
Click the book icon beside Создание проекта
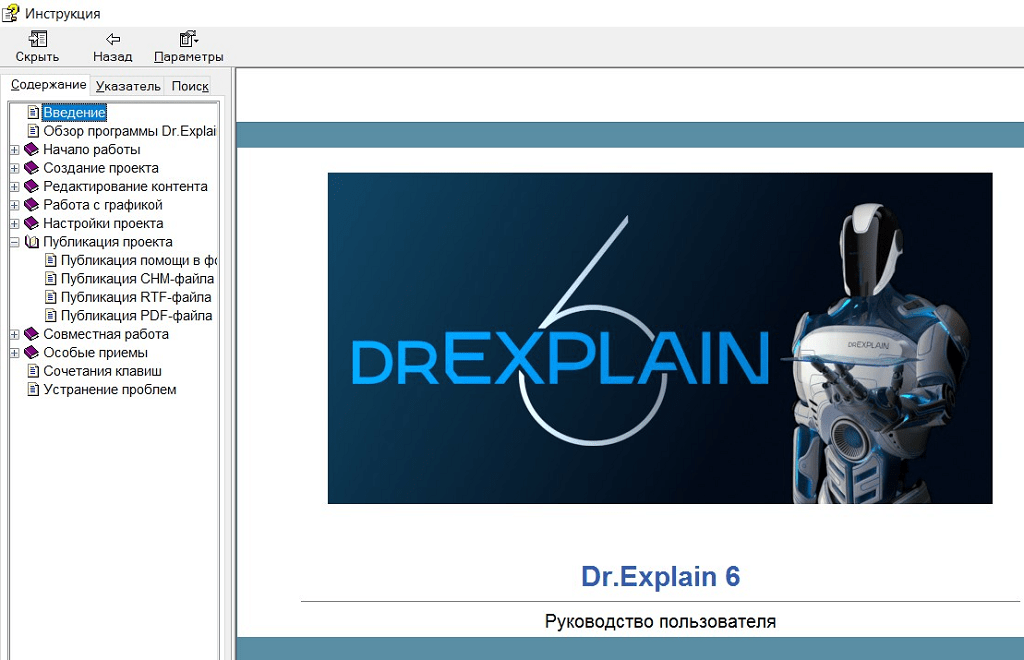click(31, 168)
